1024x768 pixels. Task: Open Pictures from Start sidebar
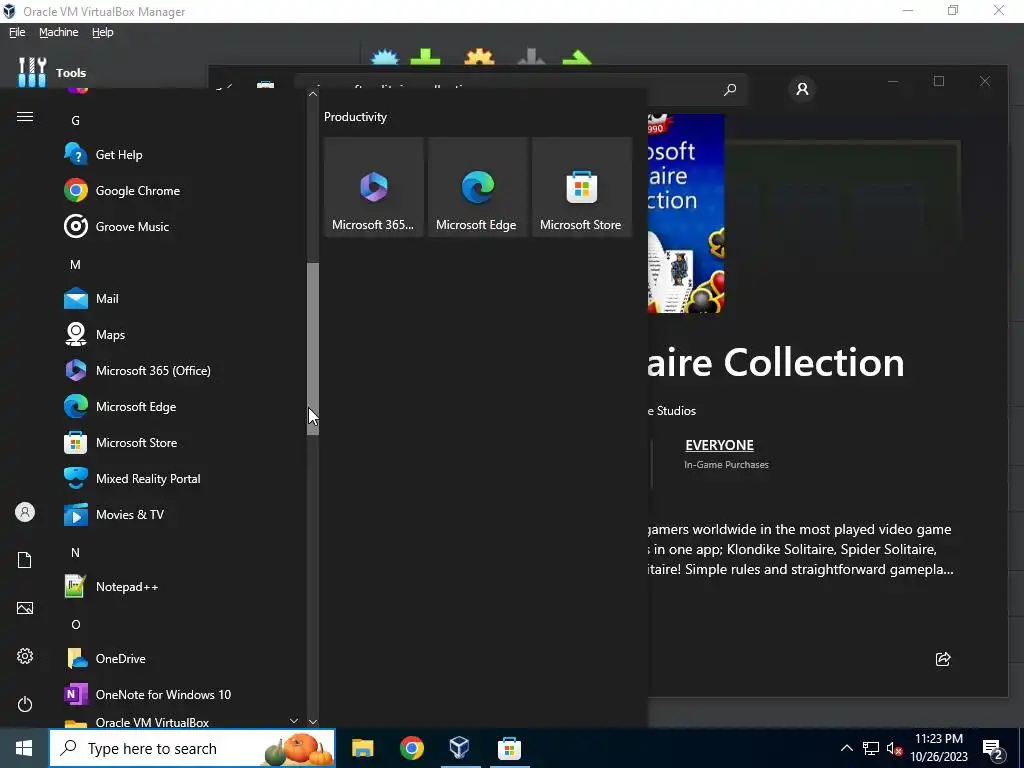[25, 608]
